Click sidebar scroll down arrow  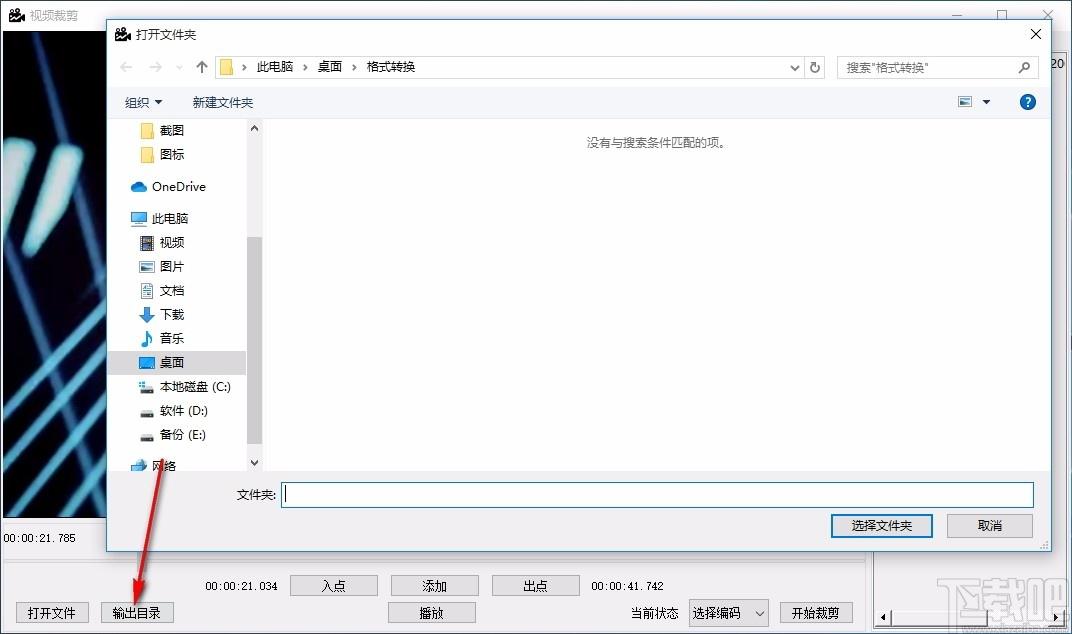click(x=254, y=463)
